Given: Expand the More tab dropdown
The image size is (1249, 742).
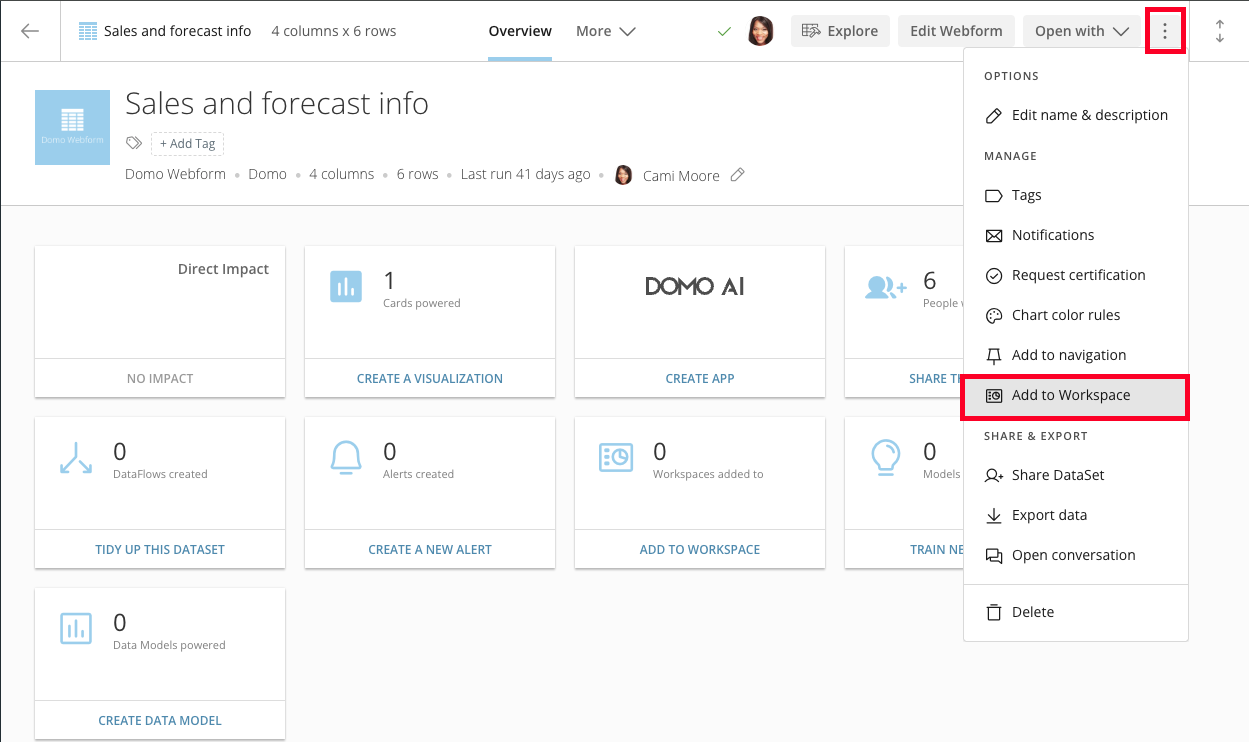Looking at the screenshot, I should 606,31.
